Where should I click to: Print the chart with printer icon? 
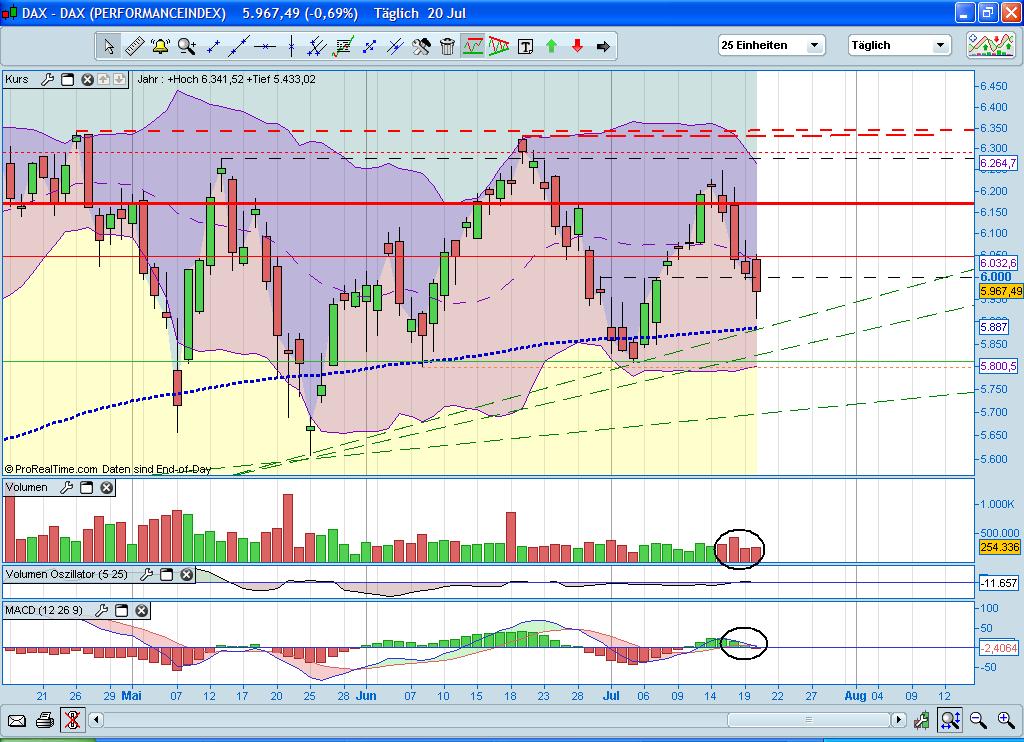pos(44,720)
